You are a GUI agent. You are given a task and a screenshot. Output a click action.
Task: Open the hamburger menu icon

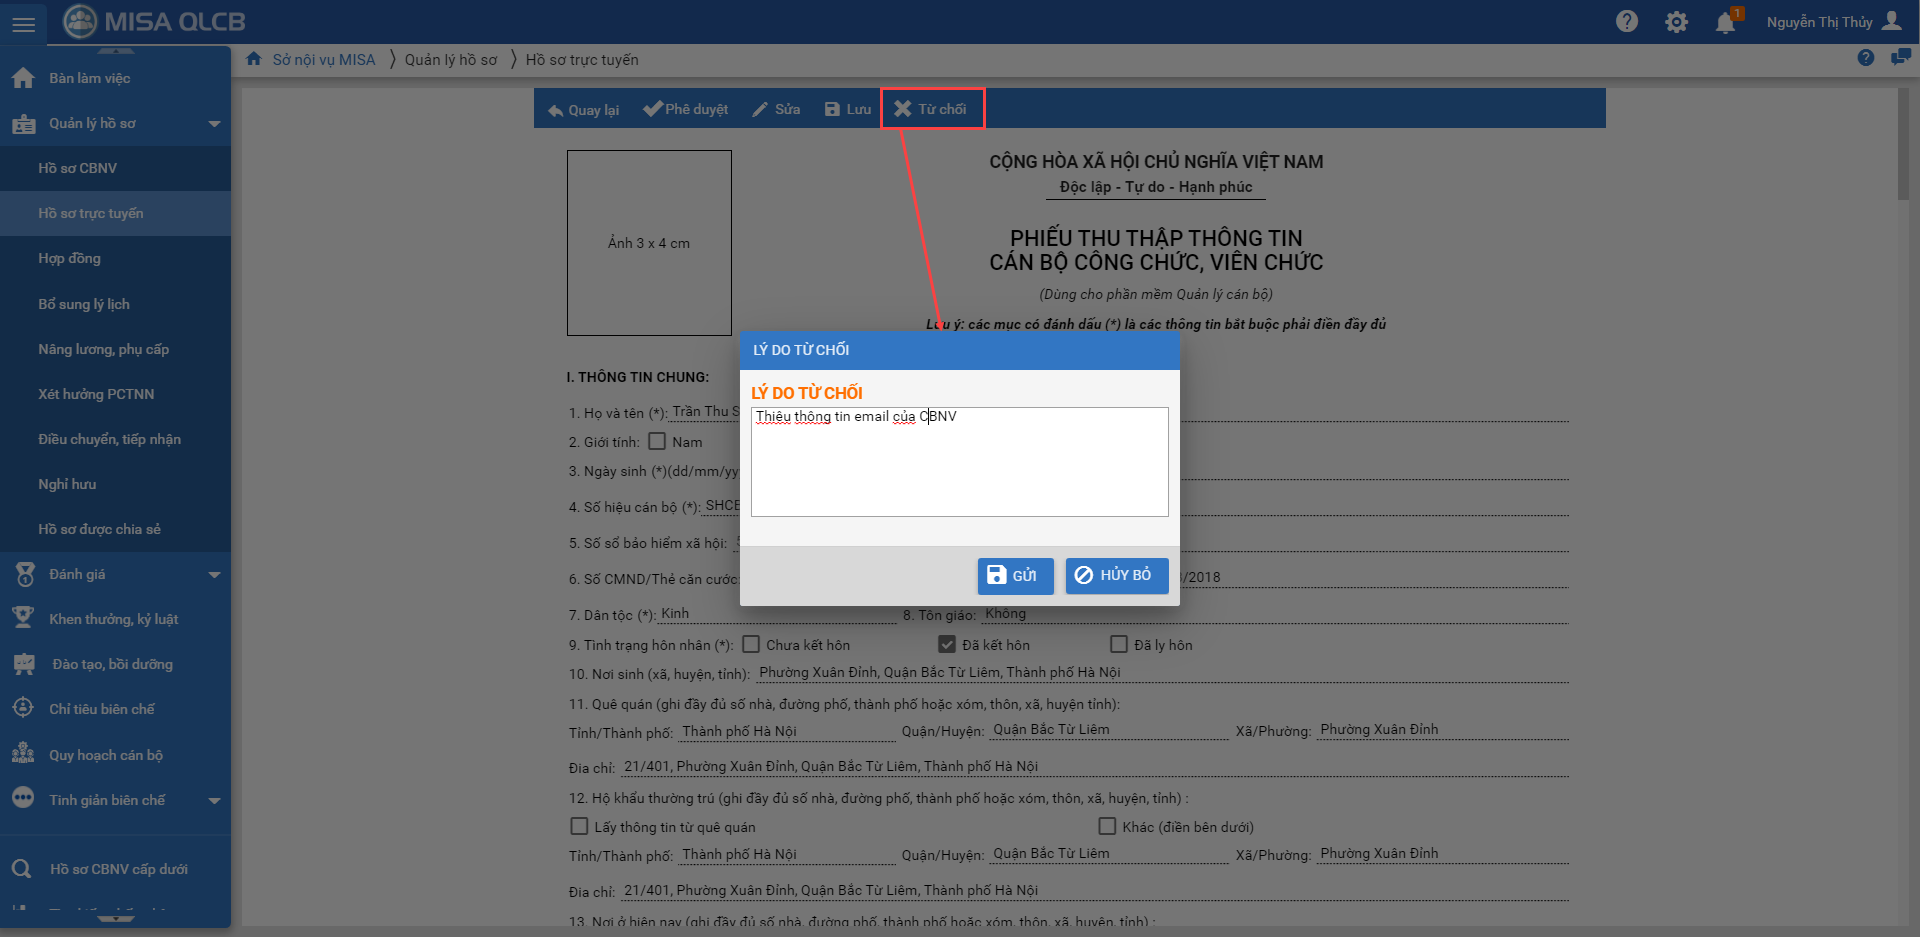(23, 23)
